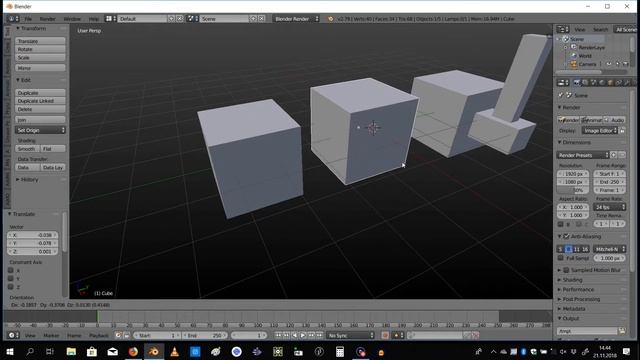Click the Animation render button
The image size is (640, 360).
(x=591, y=120)
